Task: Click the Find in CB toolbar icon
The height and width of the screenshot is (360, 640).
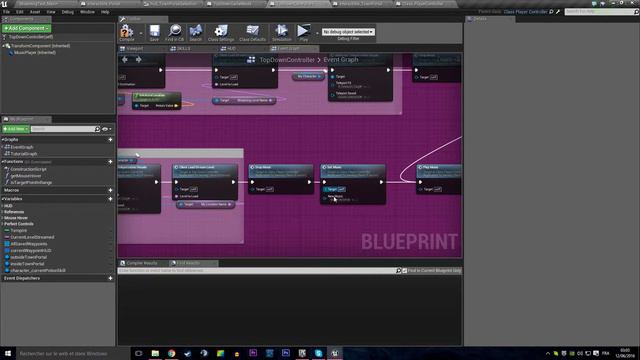Action: click(x=175, y=32)
